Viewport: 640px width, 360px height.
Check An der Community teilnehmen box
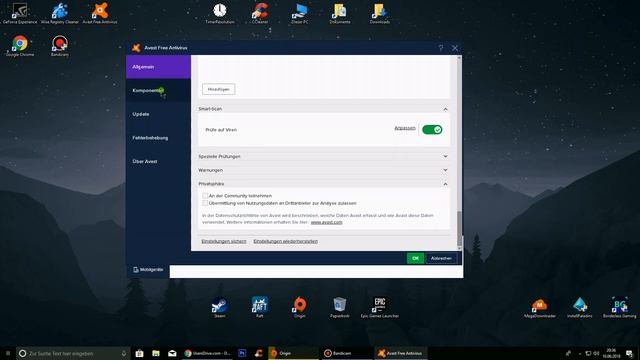click(205, 196)
